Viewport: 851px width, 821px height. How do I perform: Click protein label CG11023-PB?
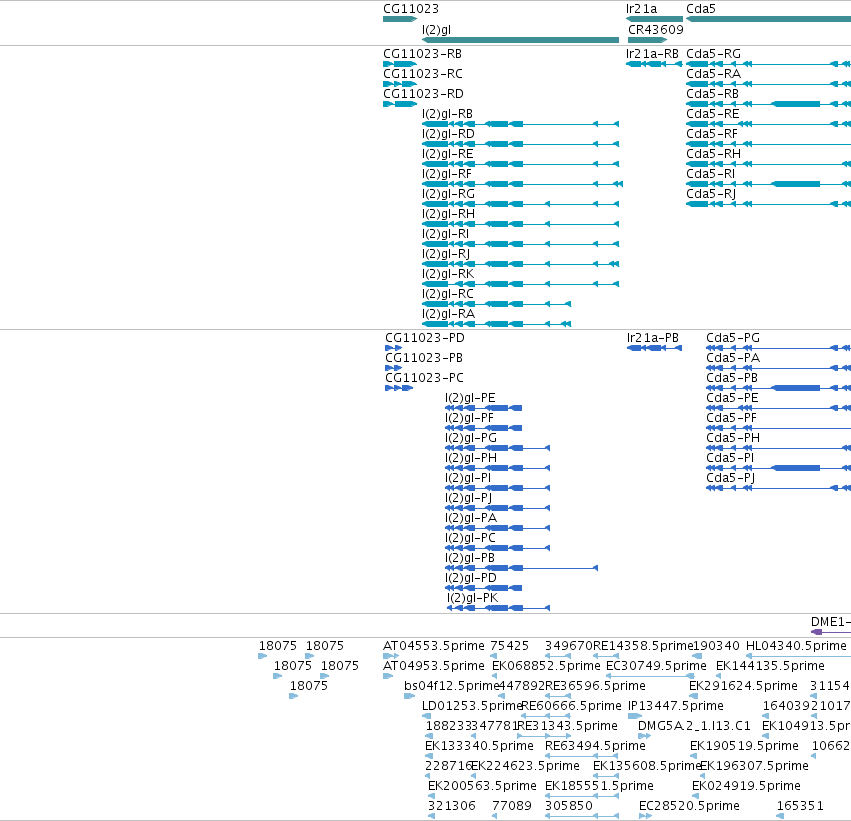(x=424, y=358)
